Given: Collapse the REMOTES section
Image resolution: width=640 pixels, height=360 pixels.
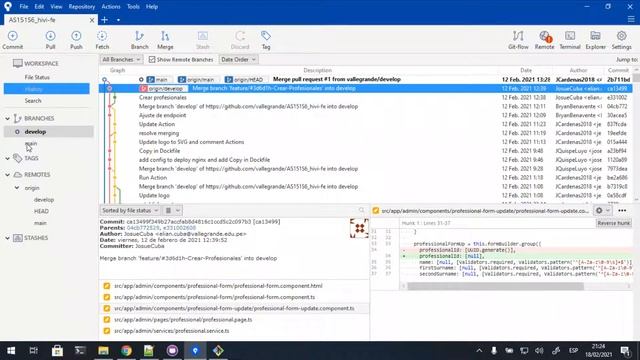Looking at the screenshot, I should click(7, 175).
